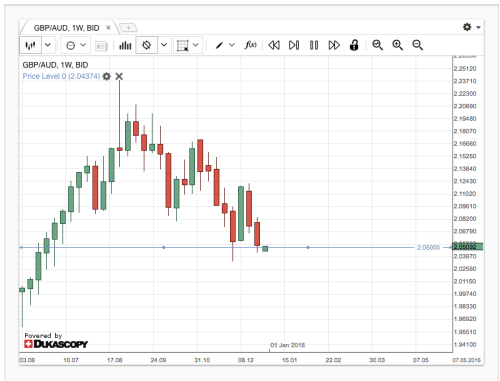The image size is (500, 381).
Task: Click the zoom in magnifier
Action: pos(397,45)
